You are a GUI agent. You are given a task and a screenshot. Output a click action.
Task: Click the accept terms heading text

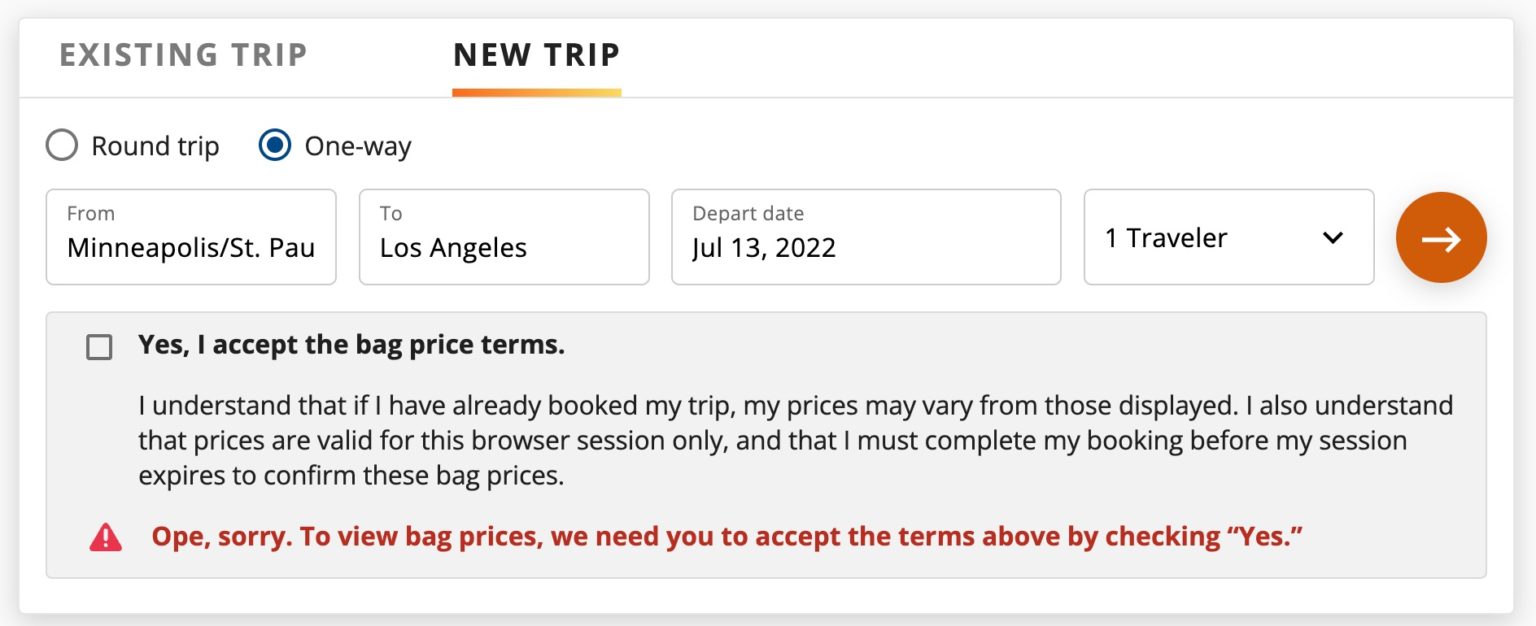(x=350, y=344)
